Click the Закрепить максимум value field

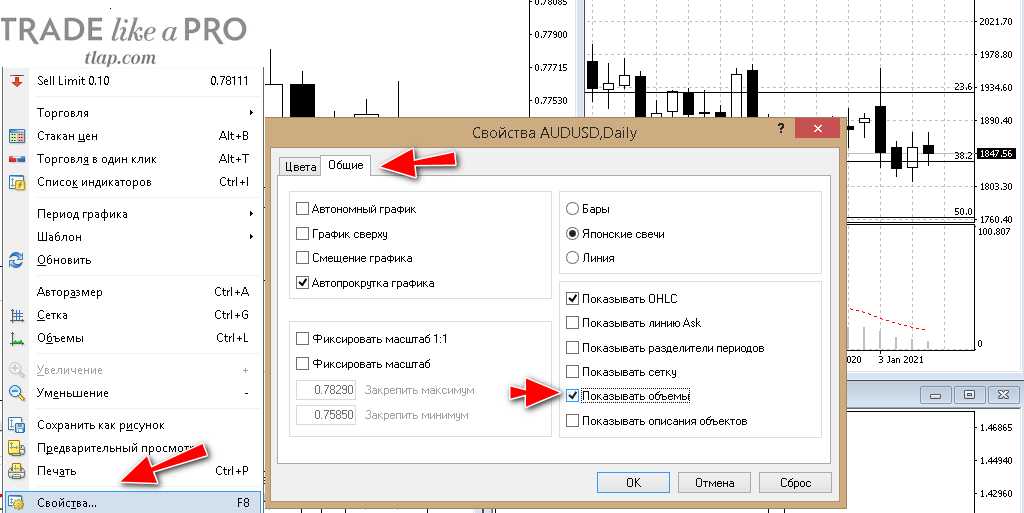click(x=327, y=389)
